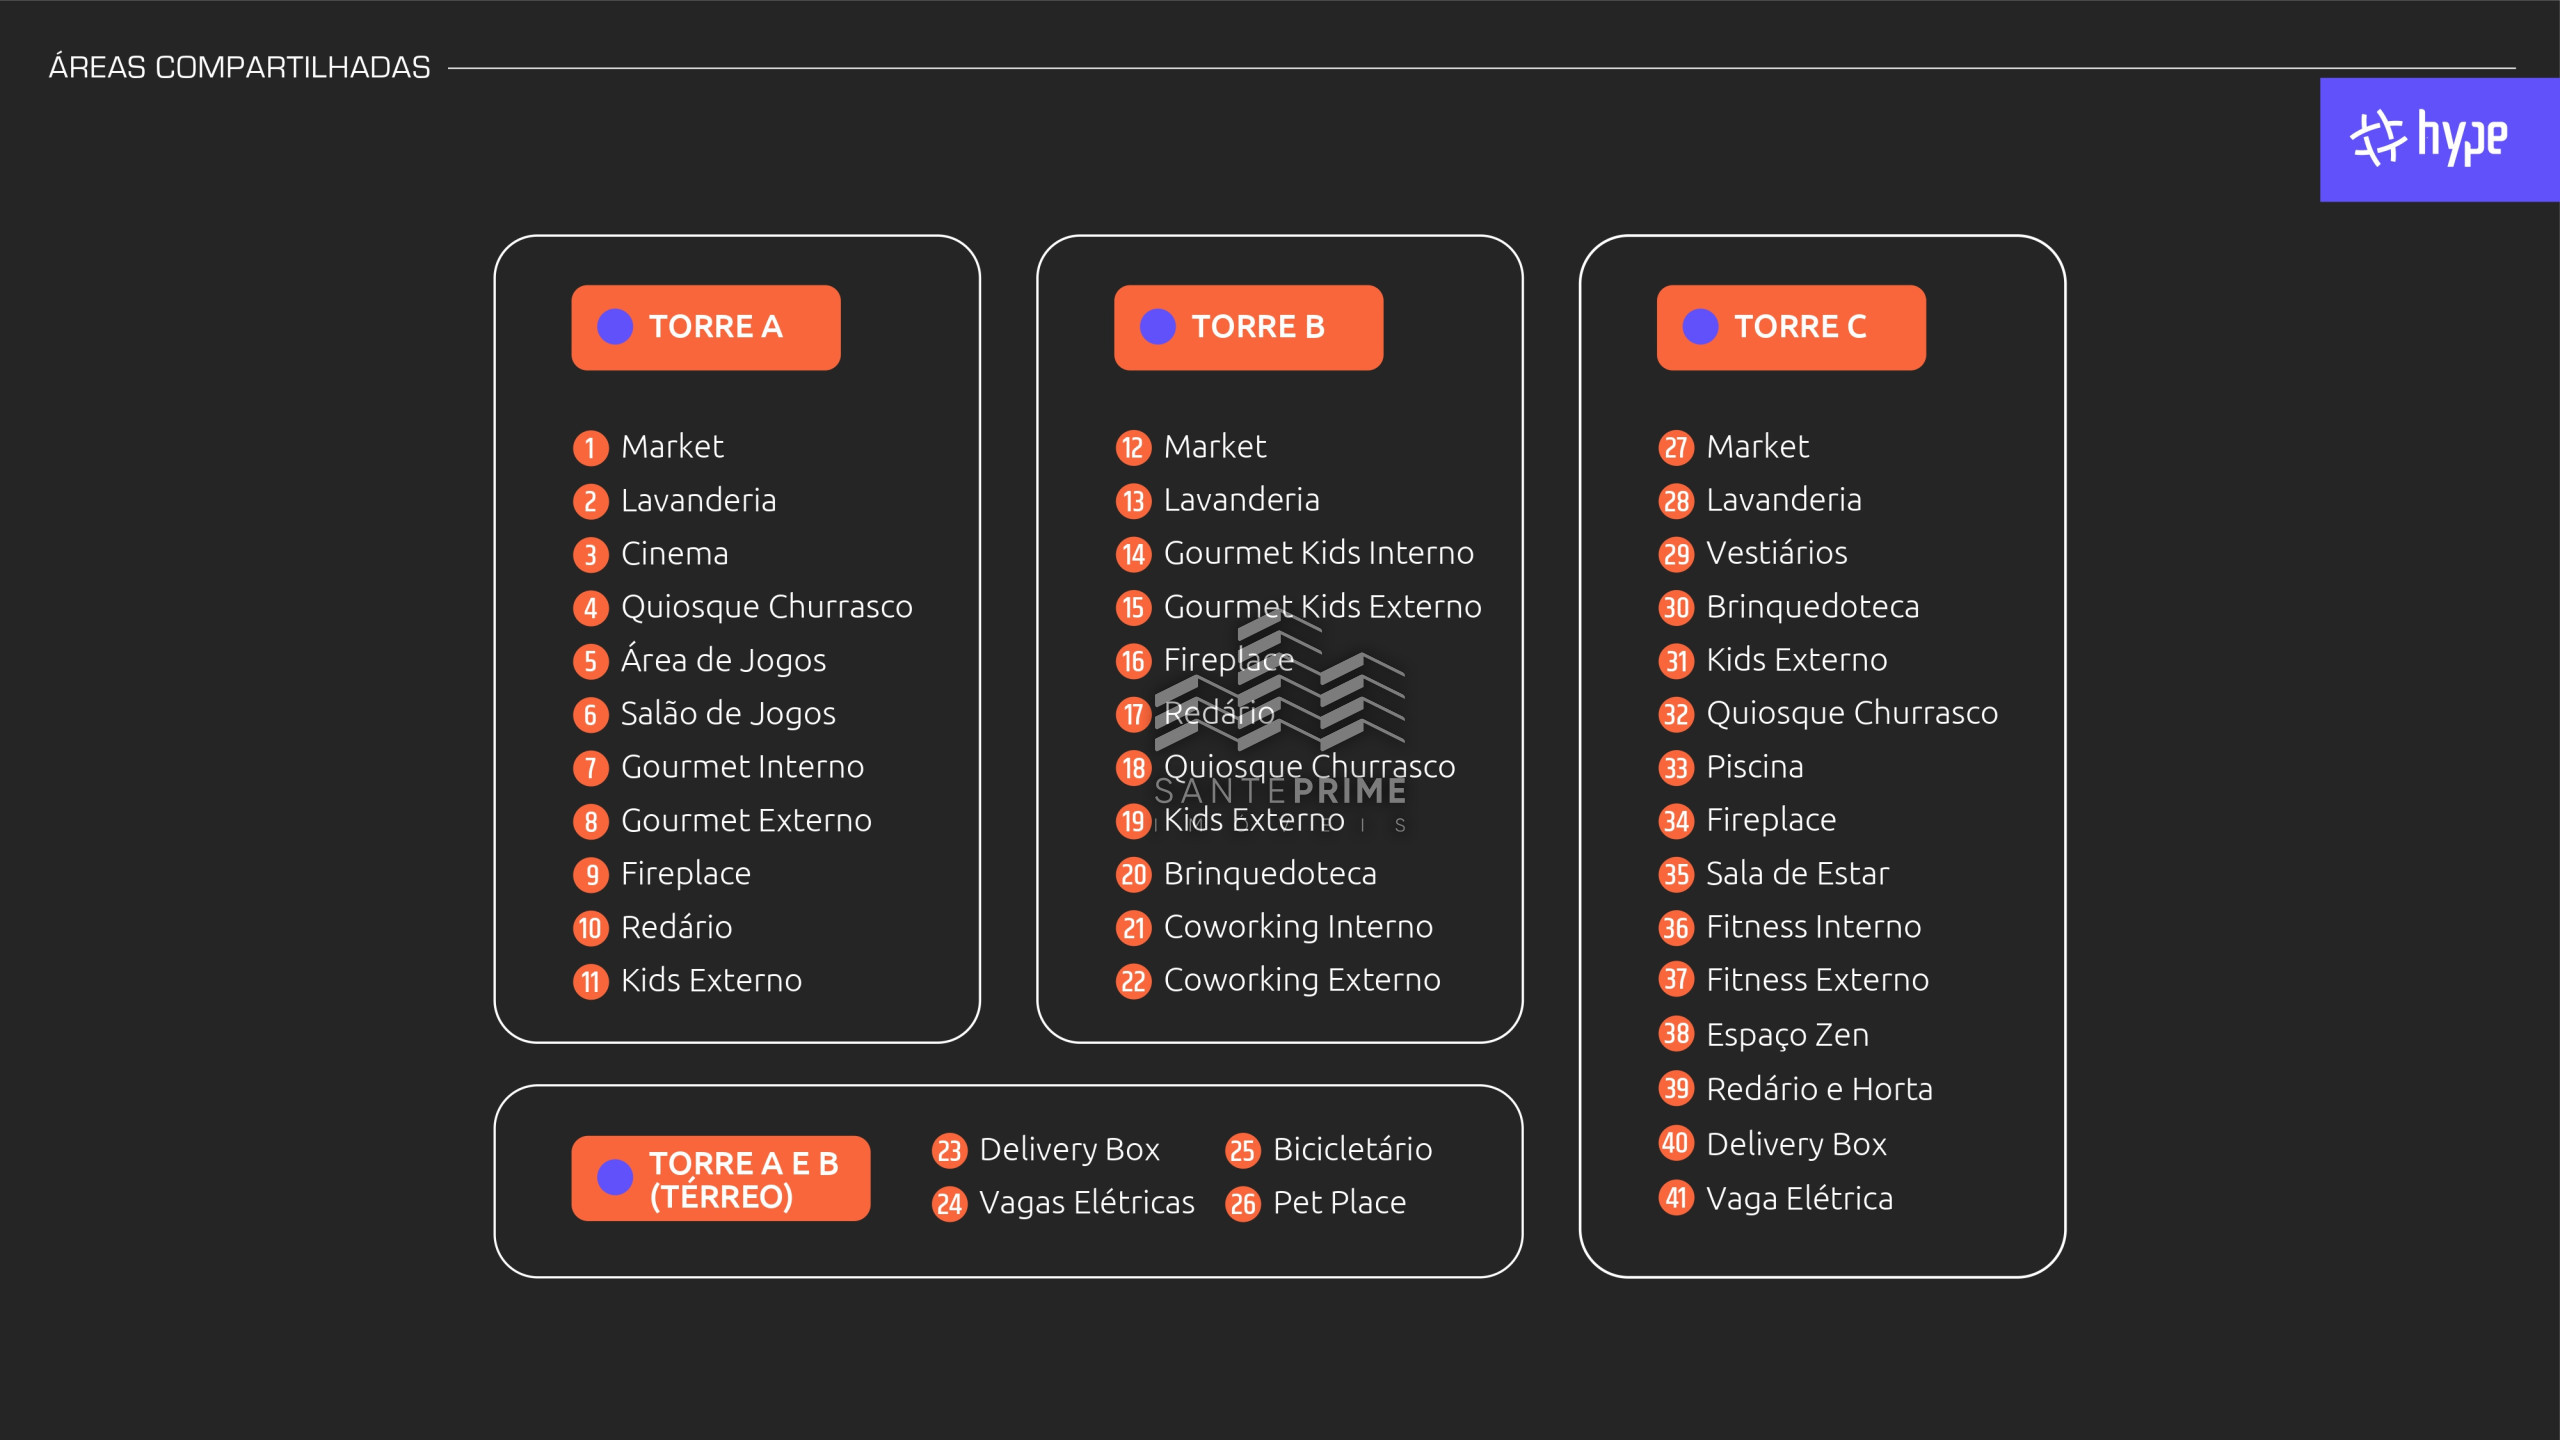Click number 38 Espaço Zen badge

[1676, 1034]
